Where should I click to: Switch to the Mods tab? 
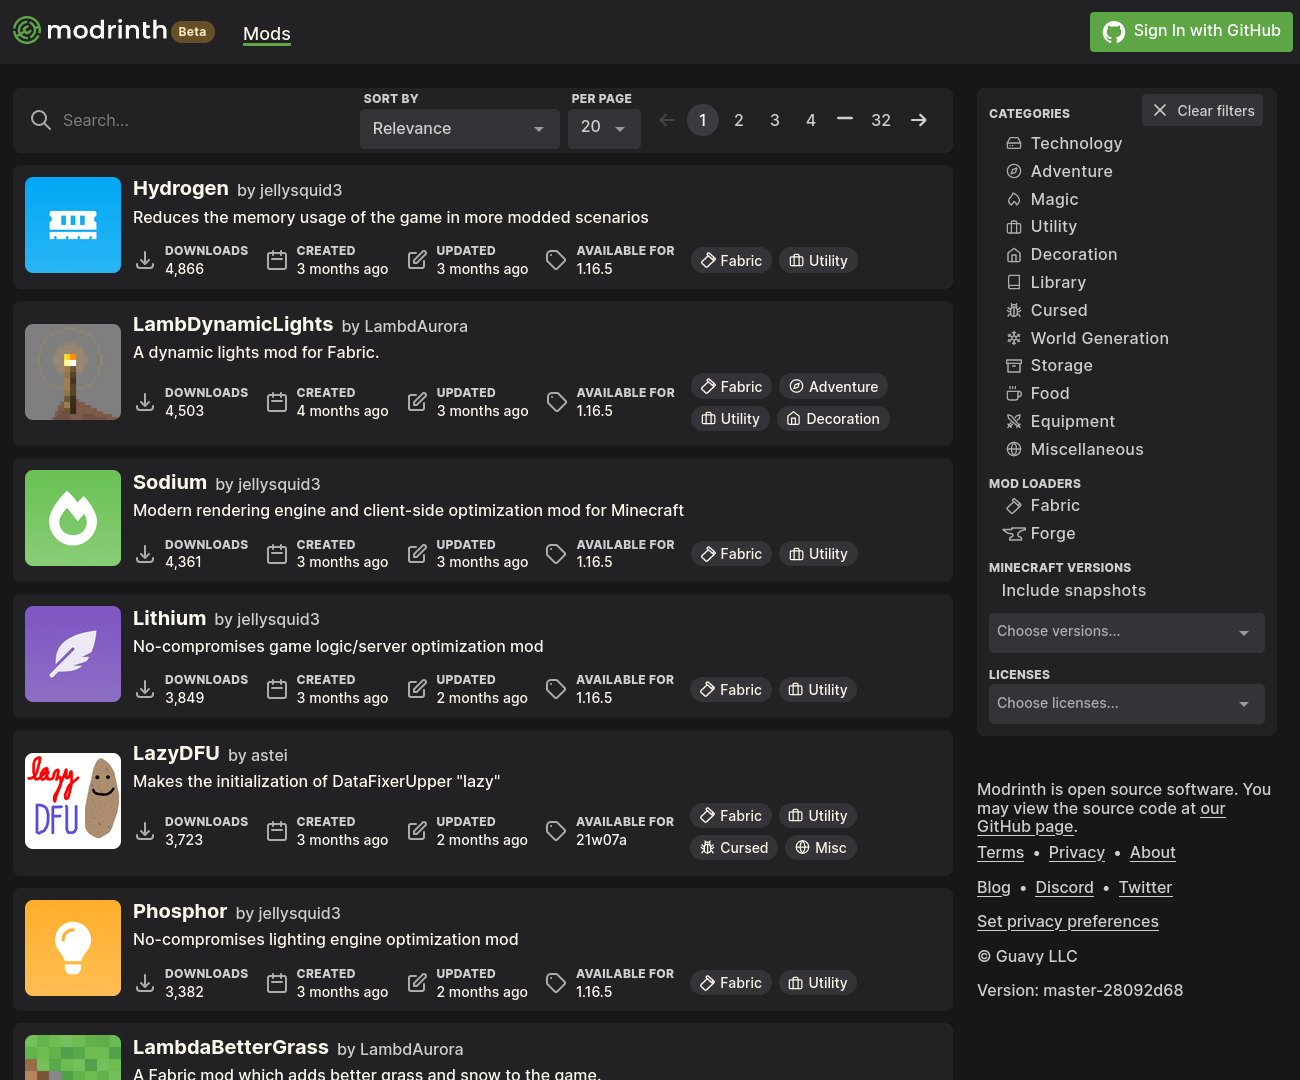[267, 33]
